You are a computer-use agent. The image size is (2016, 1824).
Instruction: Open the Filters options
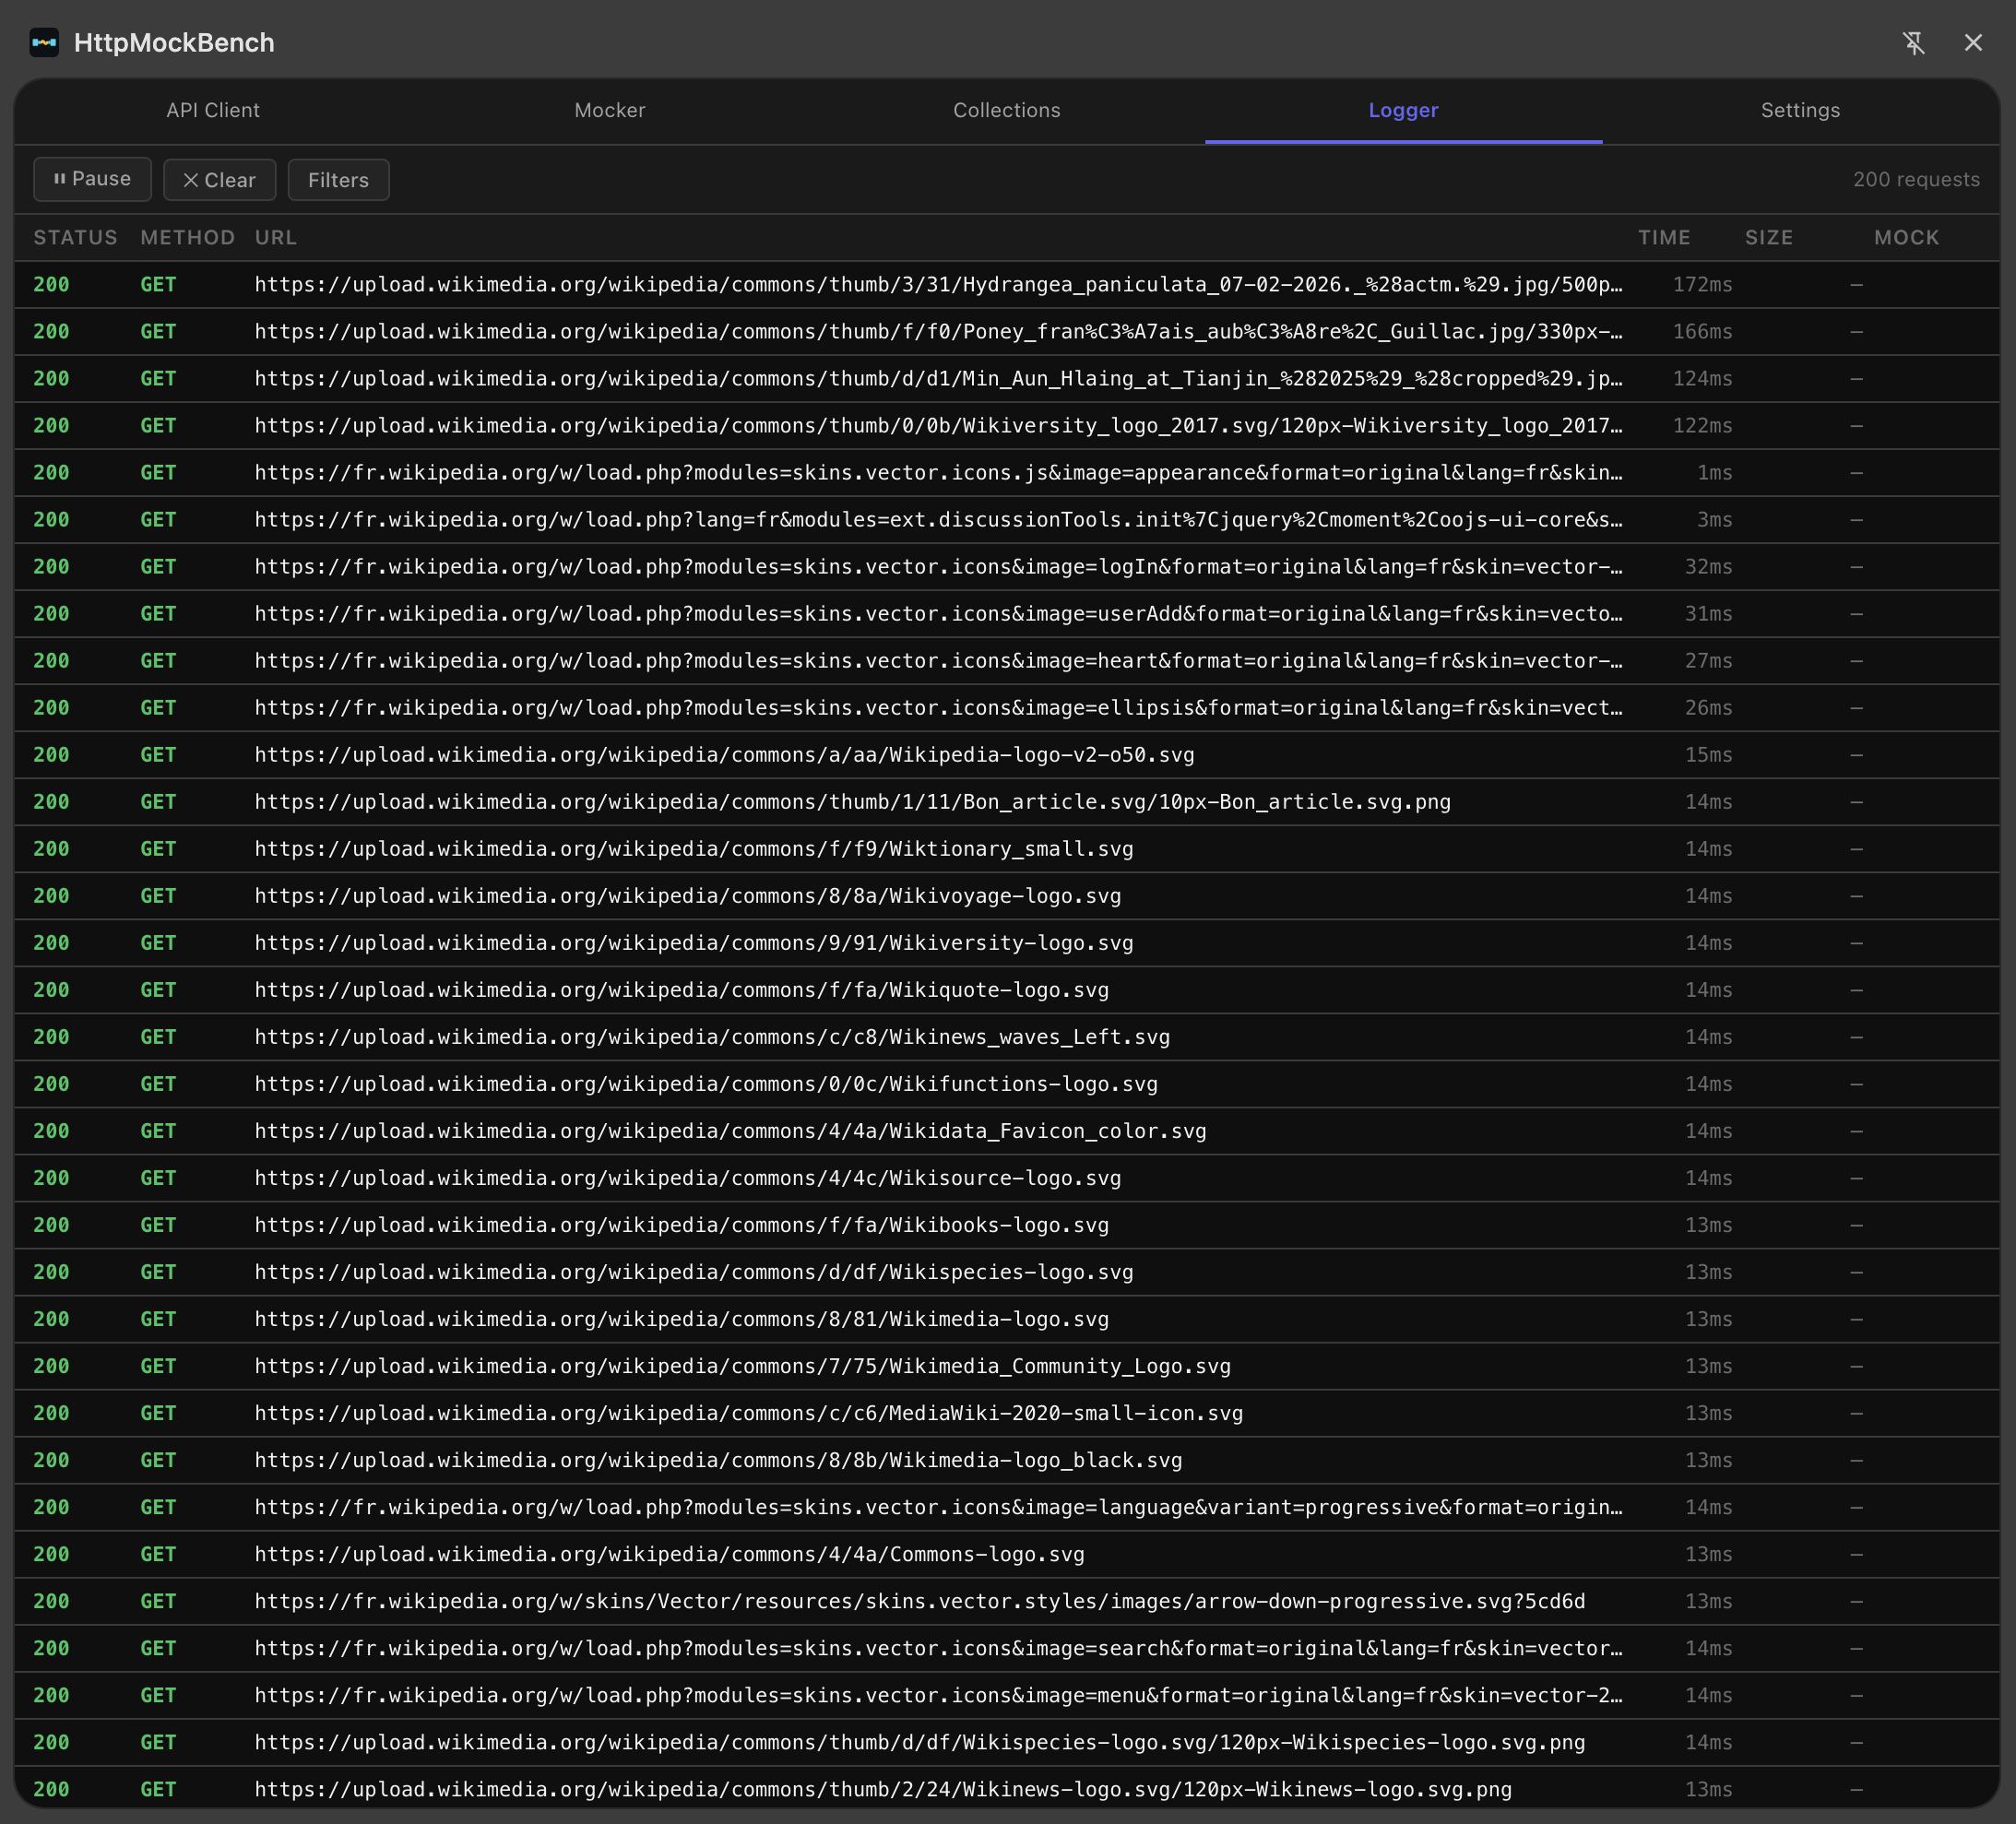[x=338, y=180]
